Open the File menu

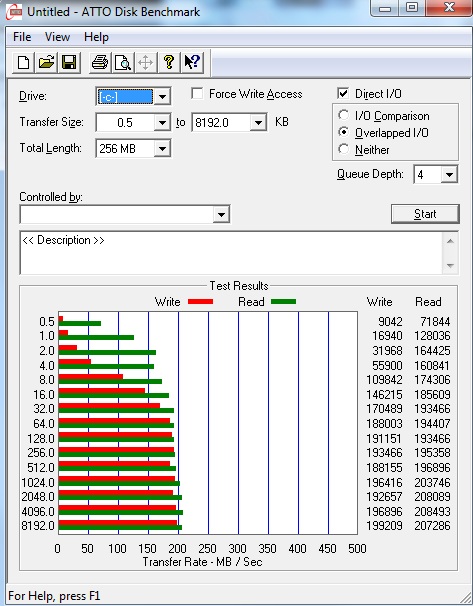pyautogui.click(x=22, y=37)
